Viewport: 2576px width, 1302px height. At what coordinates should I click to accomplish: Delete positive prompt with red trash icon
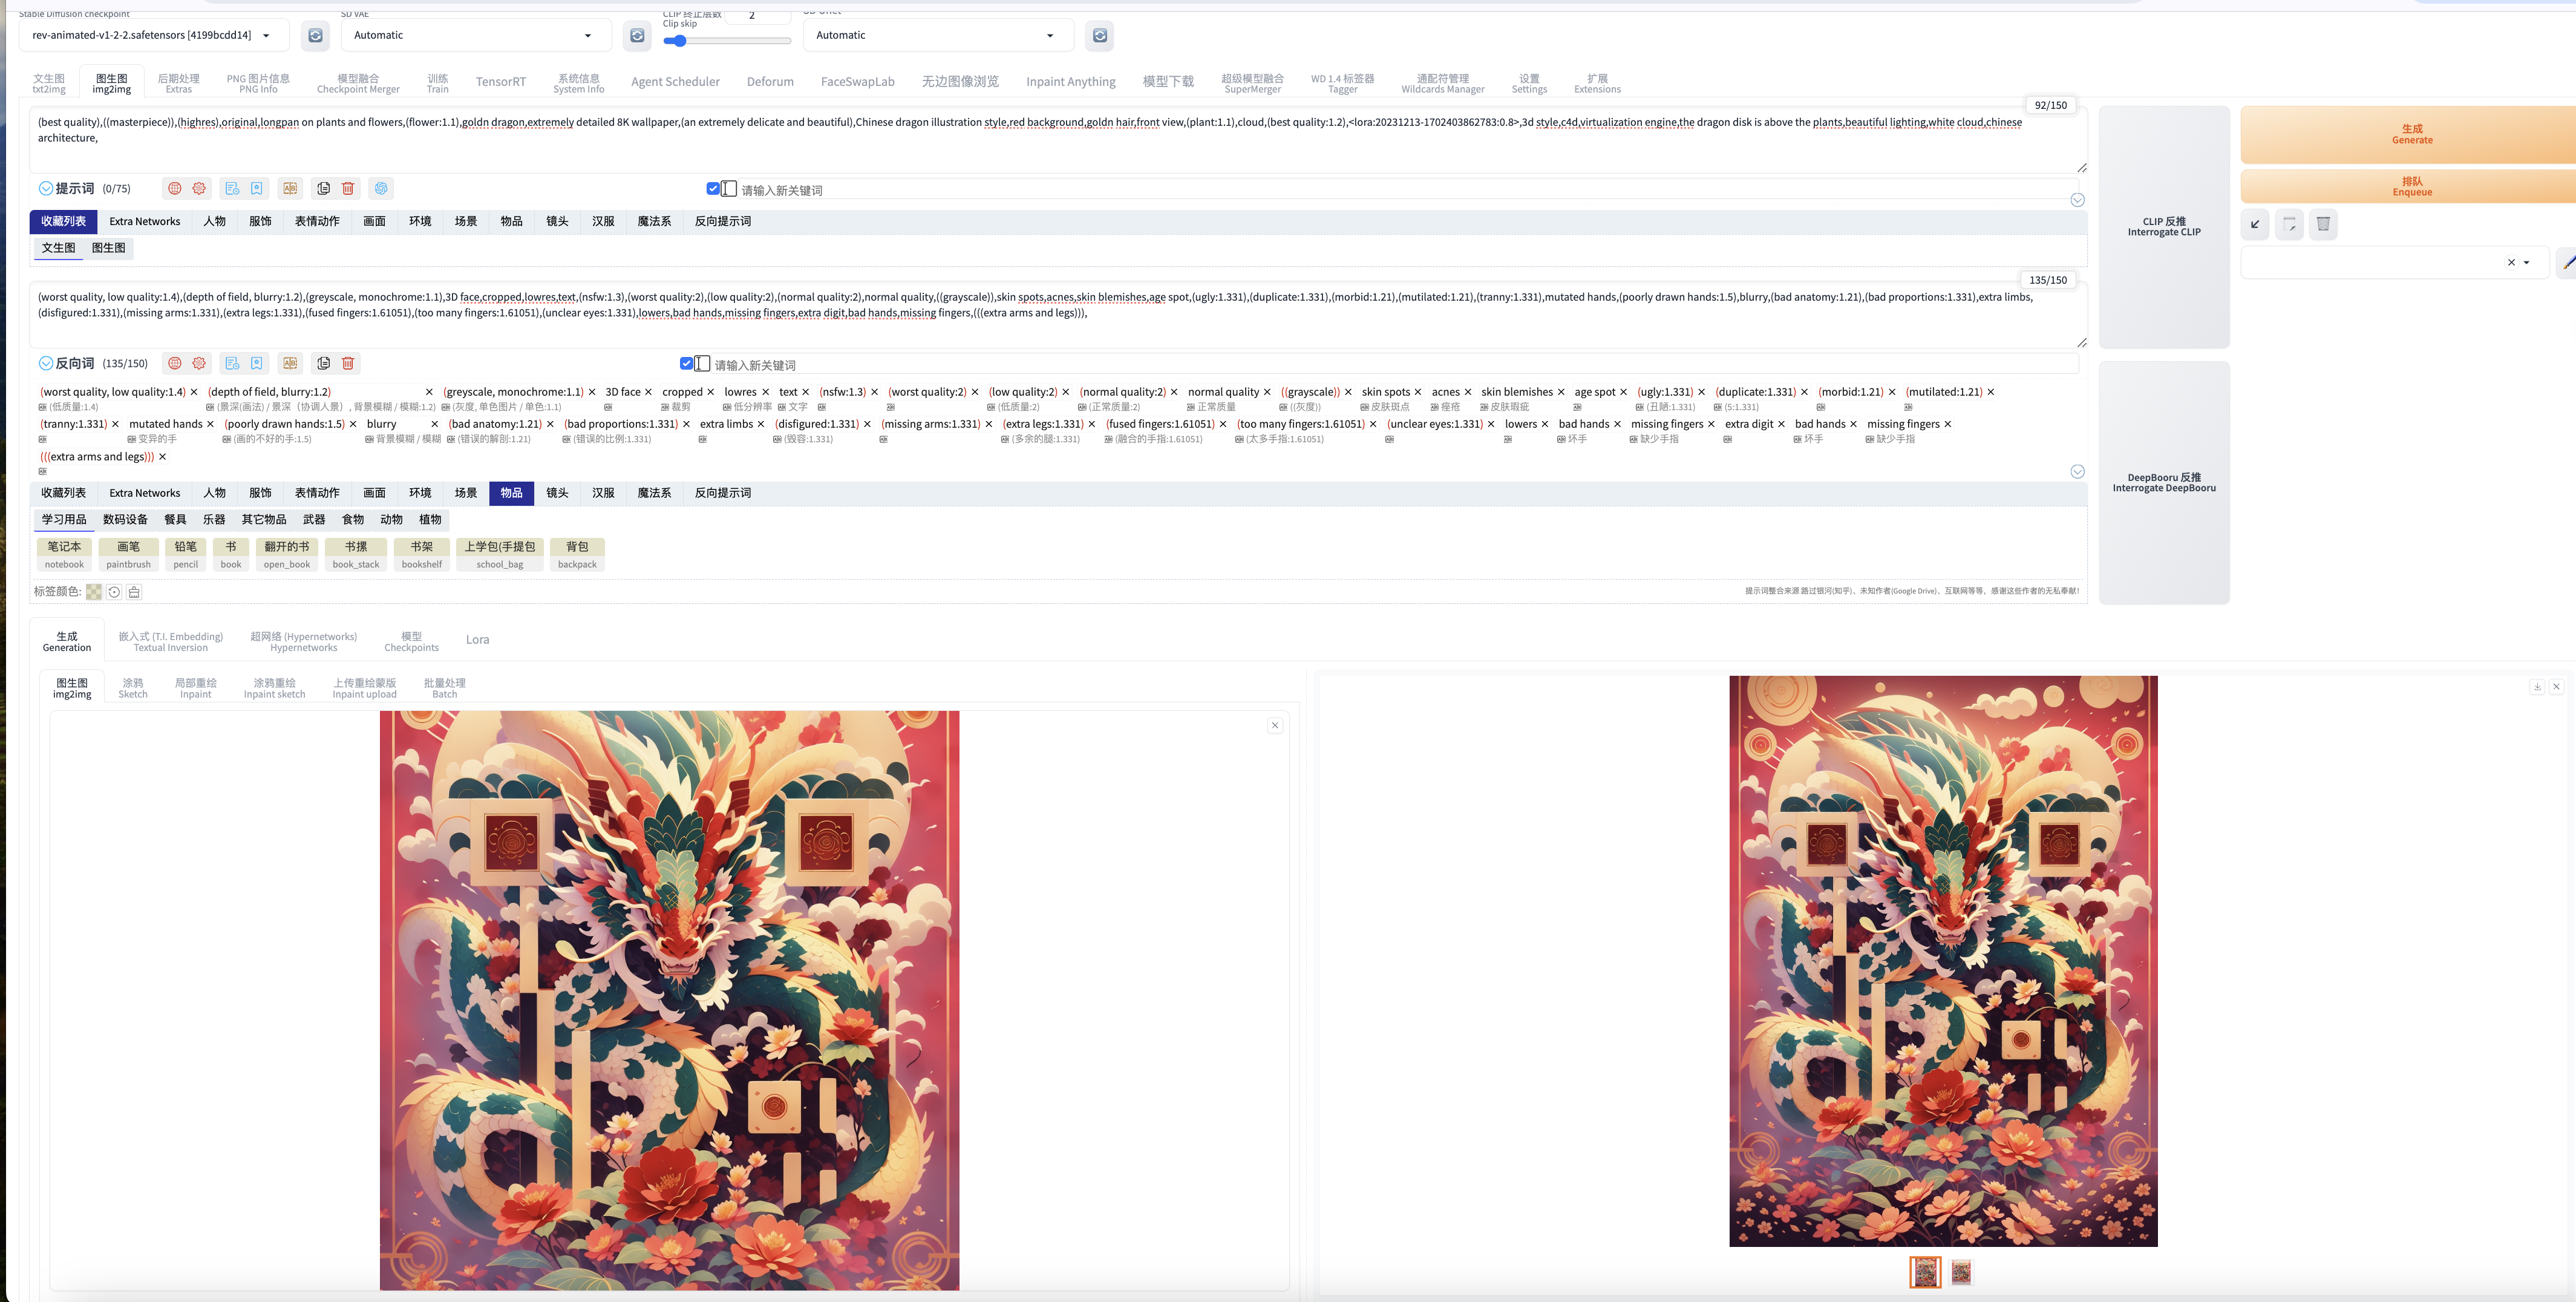(348, 188)
